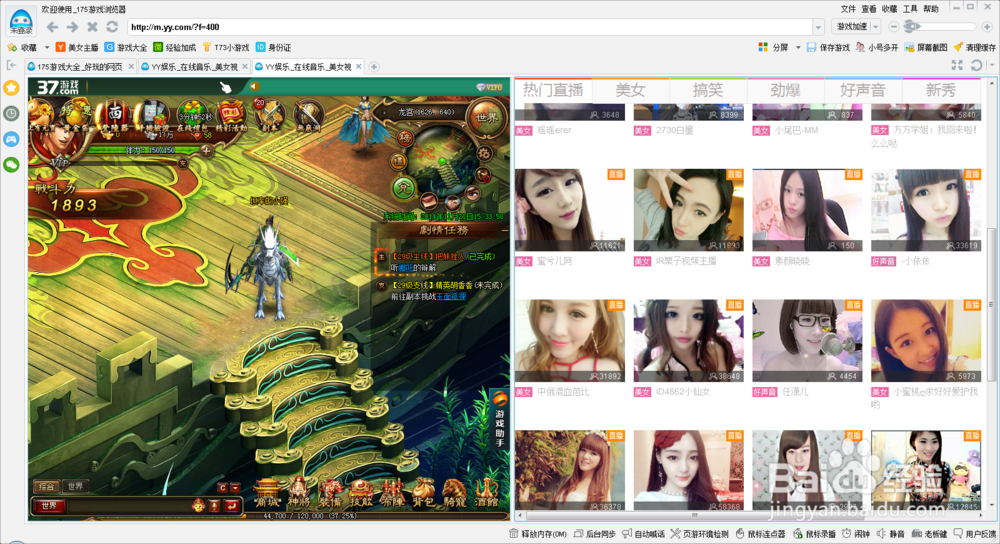Expand the 游戏加速 dropdown arrow
1000x544 pixels.
[x=876, y=27]
